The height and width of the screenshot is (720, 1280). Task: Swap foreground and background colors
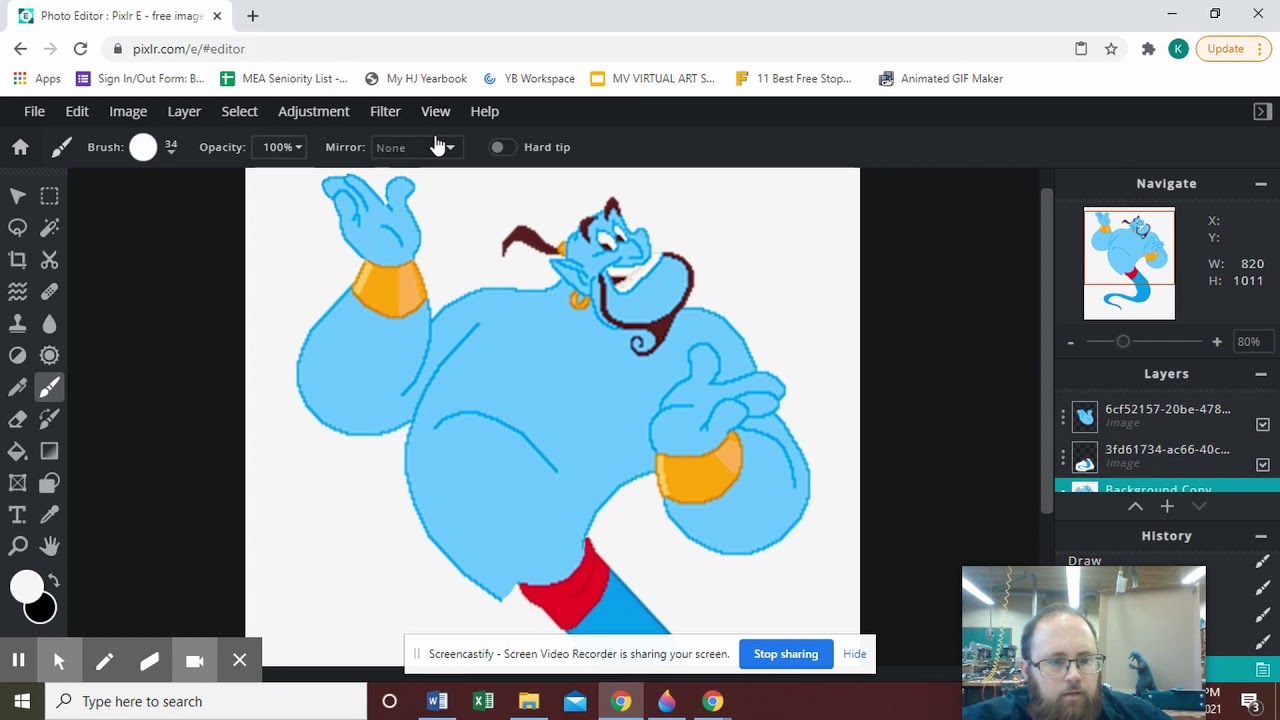[53, 581]
